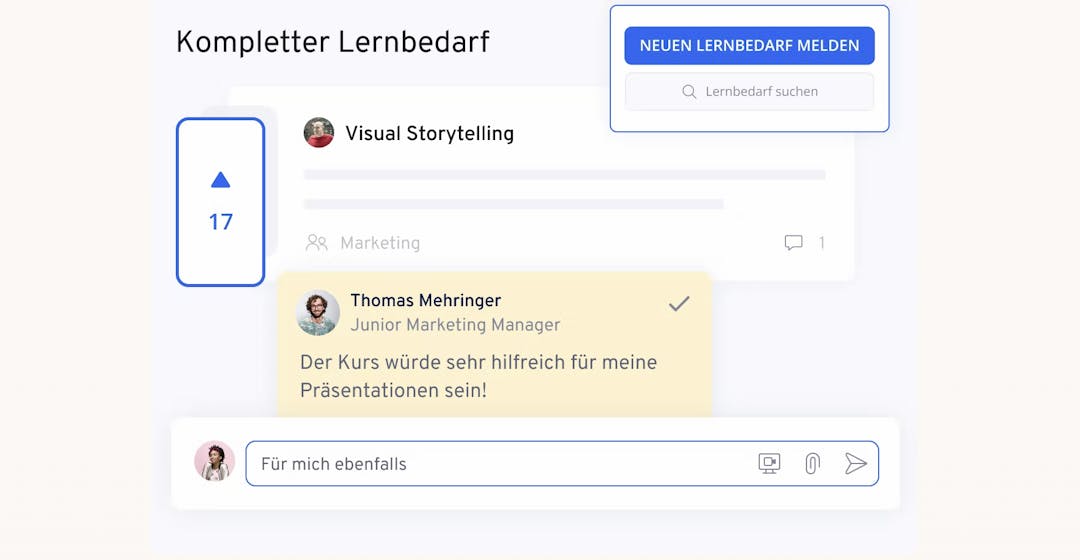Click the checkmark on Thomas's comment
Image resolution: width=1080 pixels, height=560 pixels.
[x=679, y=303]
